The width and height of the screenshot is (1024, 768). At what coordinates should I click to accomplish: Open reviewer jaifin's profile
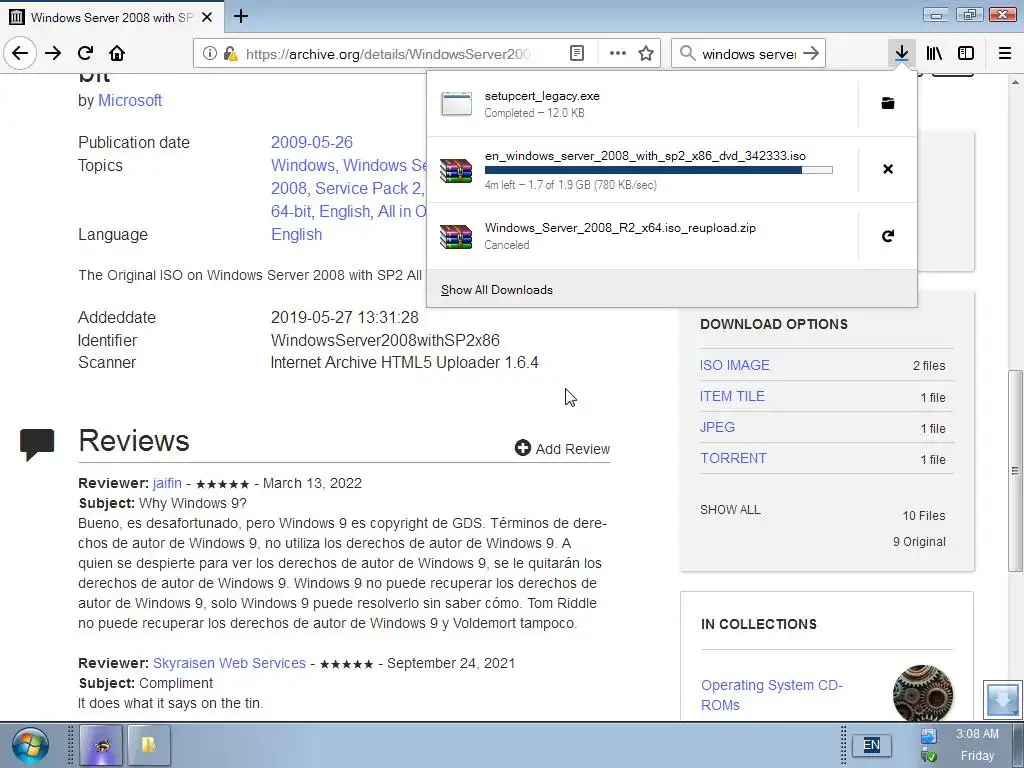coord(167,483)
